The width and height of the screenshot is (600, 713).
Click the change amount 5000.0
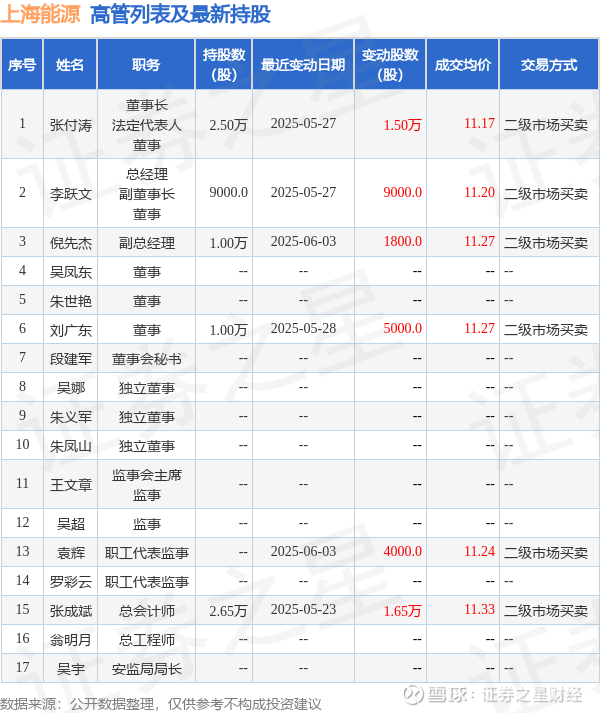coord(403,328)
